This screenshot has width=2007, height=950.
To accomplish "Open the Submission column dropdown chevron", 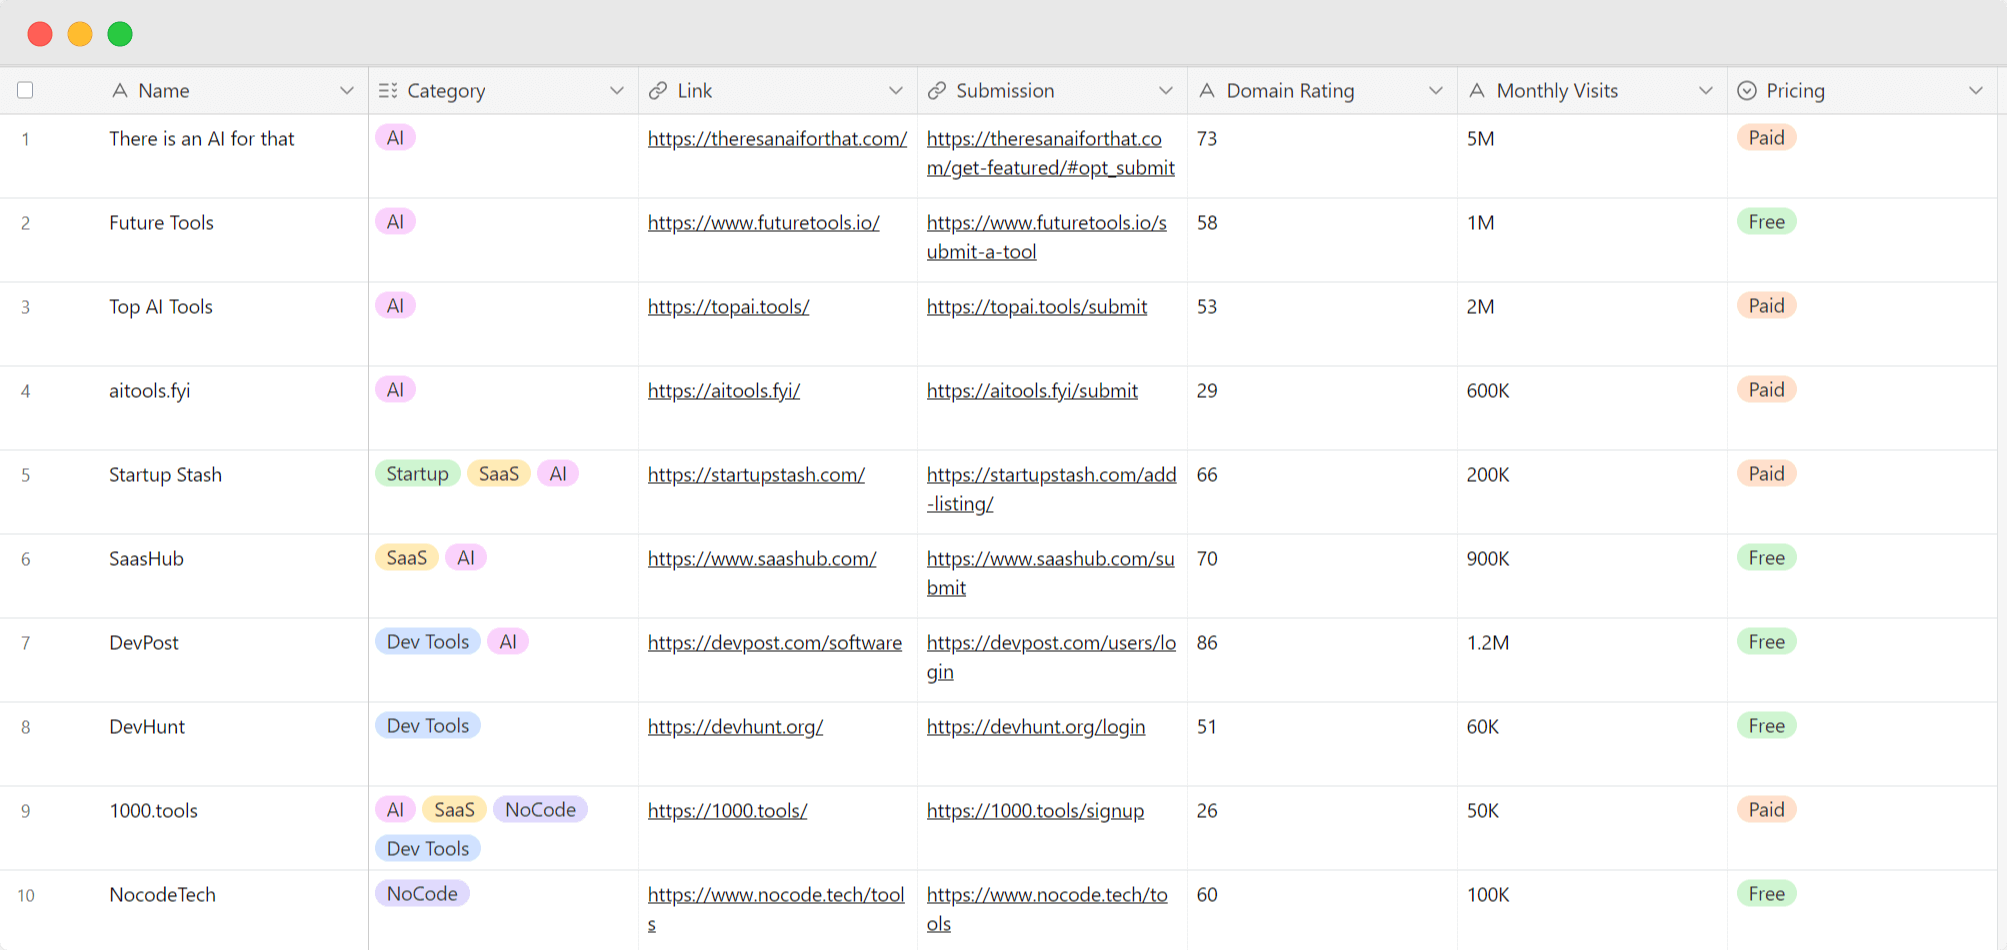I will point(1165,91).
